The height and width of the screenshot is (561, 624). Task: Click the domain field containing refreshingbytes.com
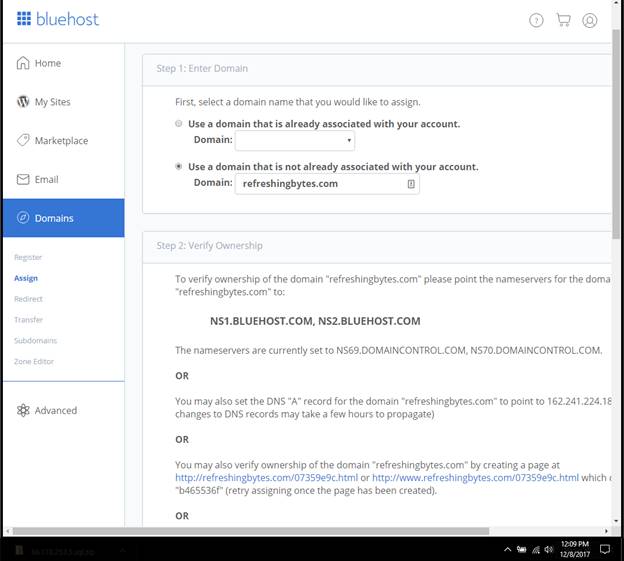(x=327, y=184)
